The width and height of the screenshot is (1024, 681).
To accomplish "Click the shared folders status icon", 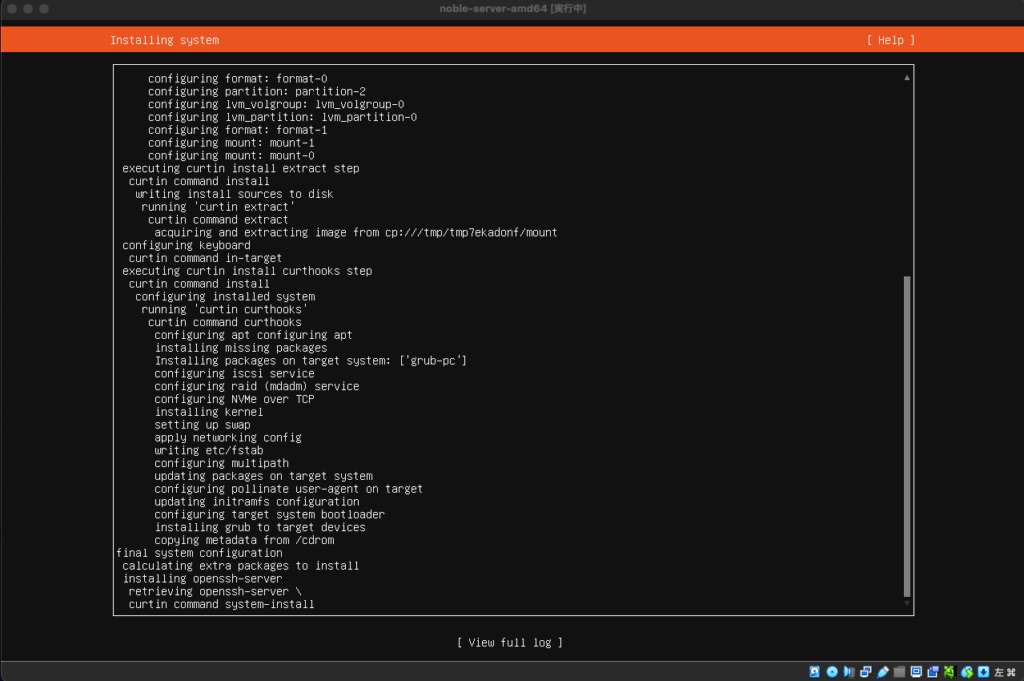I will click(x=899, y=672).
